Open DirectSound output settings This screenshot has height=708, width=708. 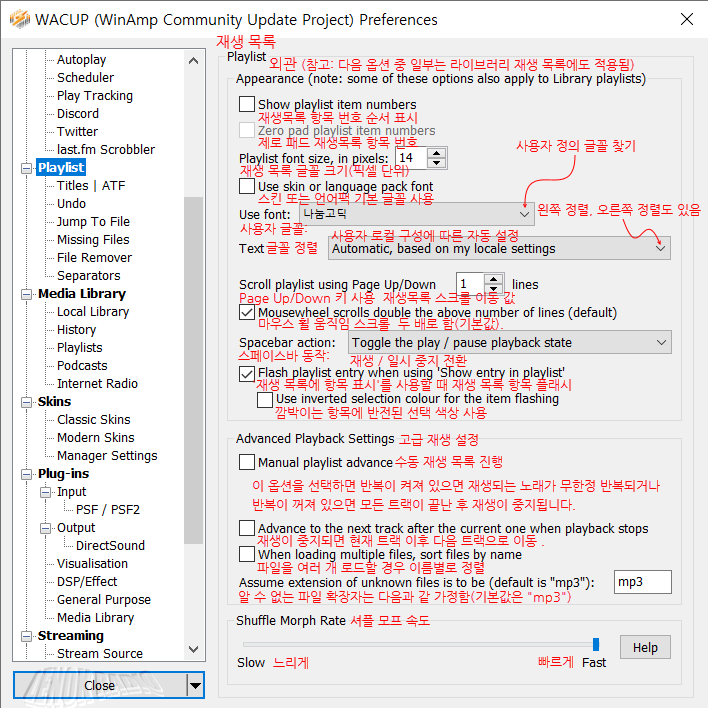tap(110, 546)
